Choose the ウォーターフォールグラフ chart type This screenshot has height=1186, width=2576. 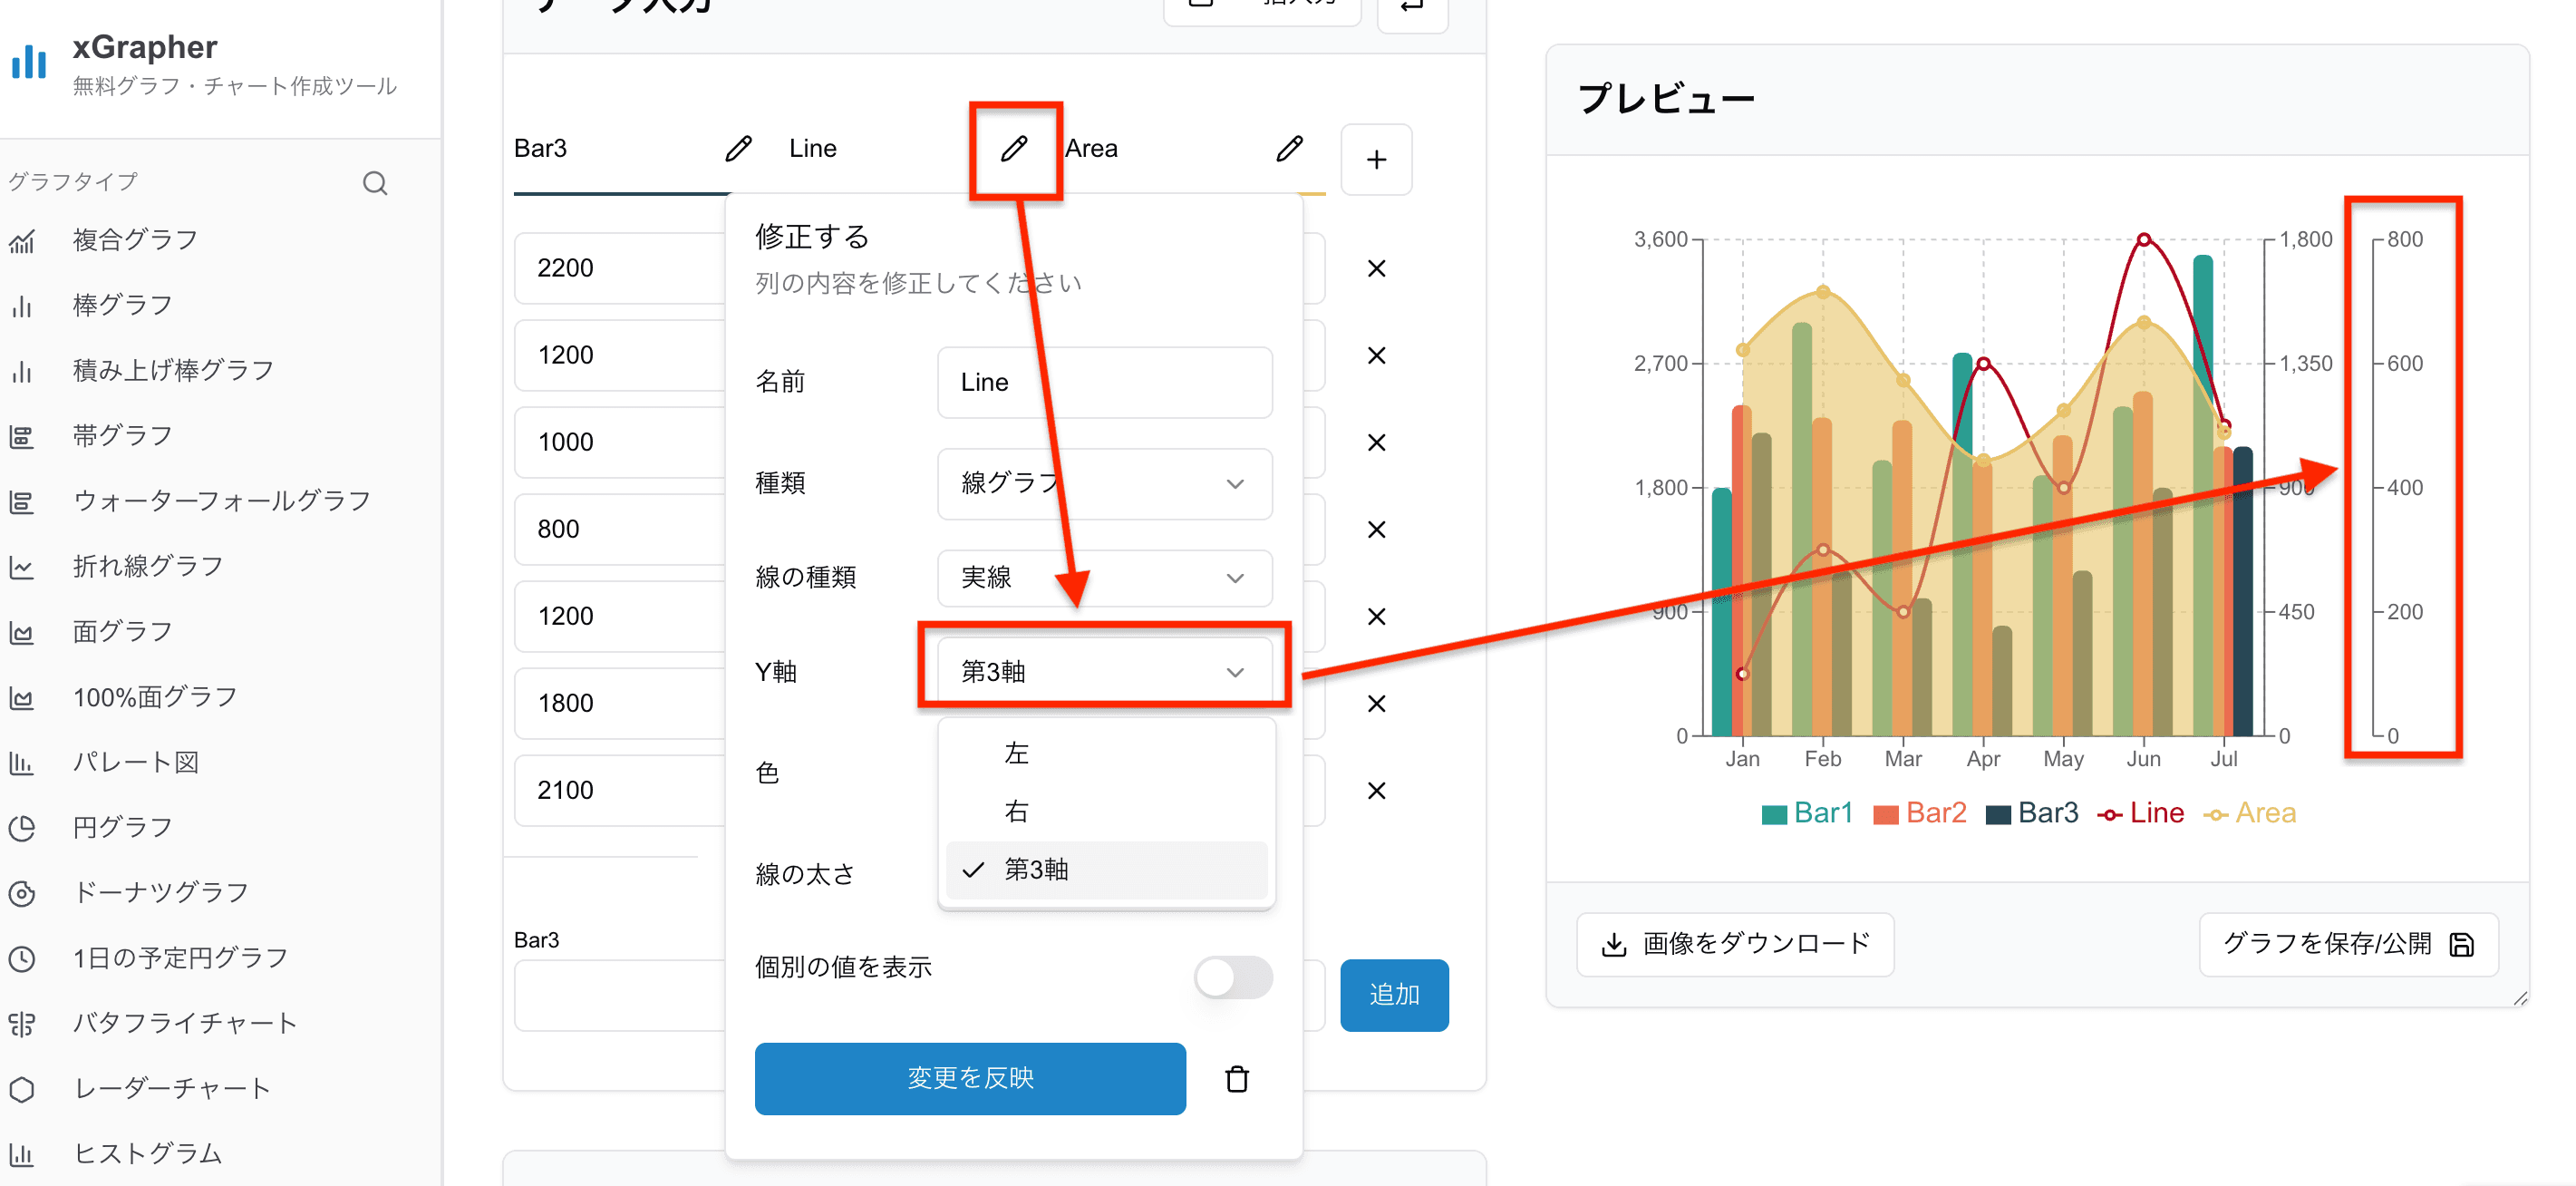click(x=222, y=500)
